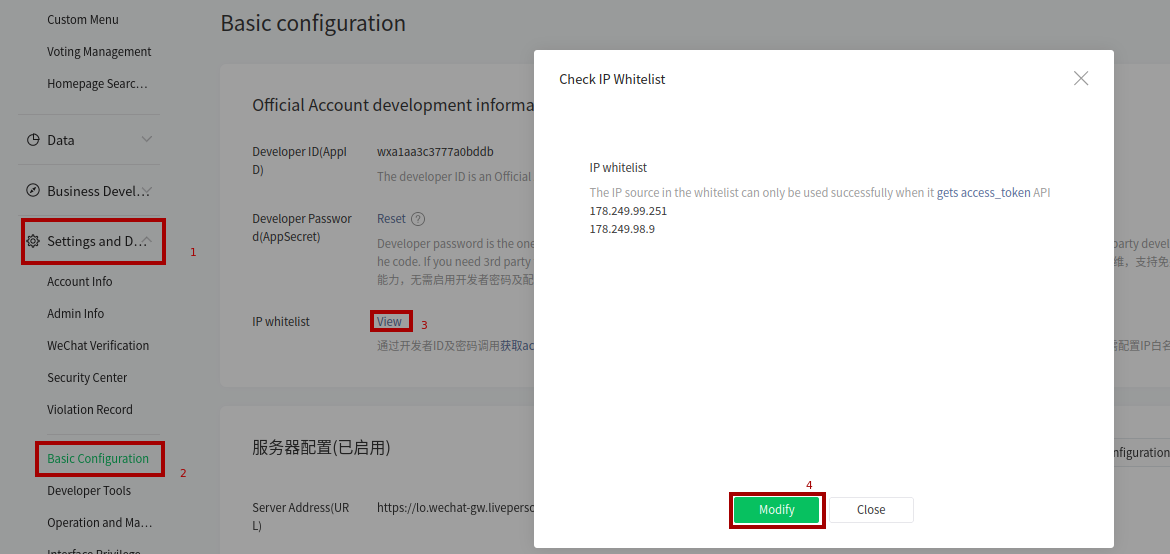Go to the Admin Info page
1170x554 pixels.
click(x=75, y=314)
